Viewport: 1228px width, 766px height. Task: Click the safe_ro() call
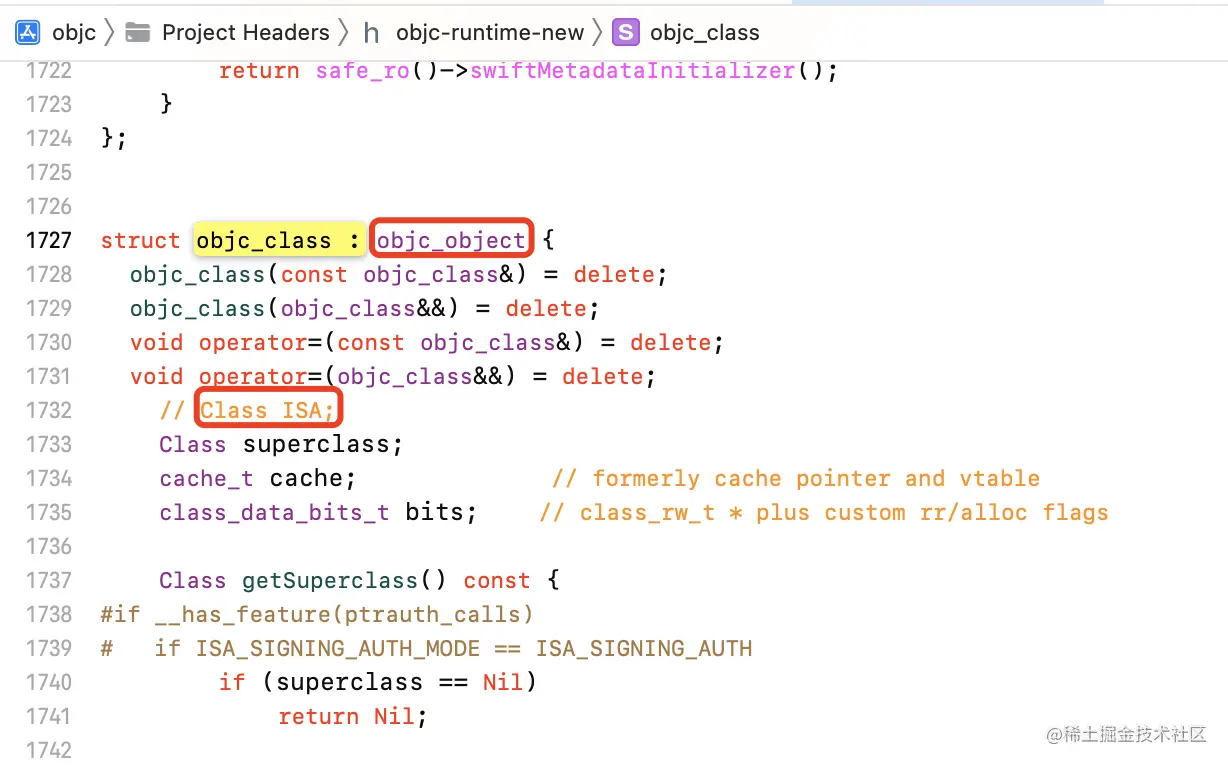(x=377, y=70)
